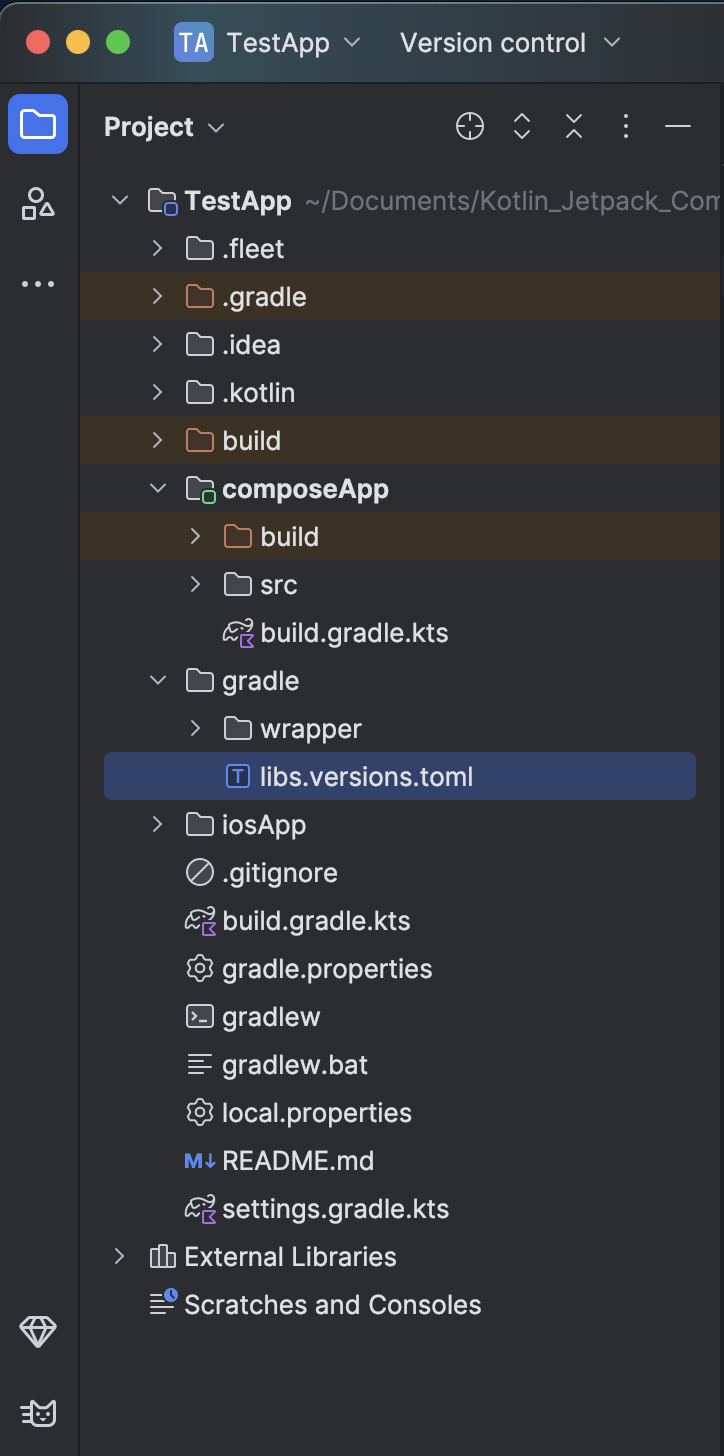Screen dimensions: 724x1456
Task: Expand the wrapper folder
Action: 195,728
